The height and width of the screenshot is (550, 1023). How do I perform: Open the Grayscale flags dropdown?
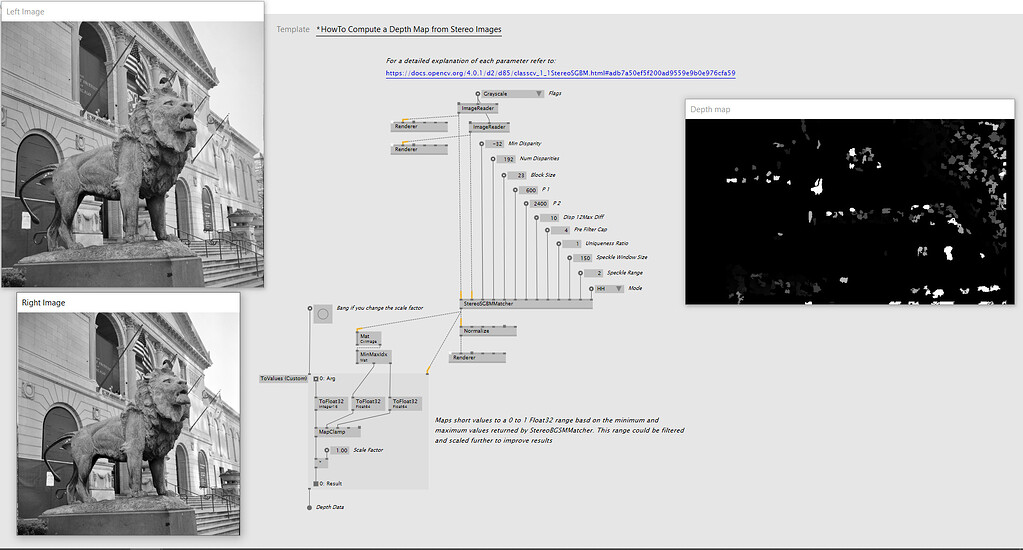(512, 94)
